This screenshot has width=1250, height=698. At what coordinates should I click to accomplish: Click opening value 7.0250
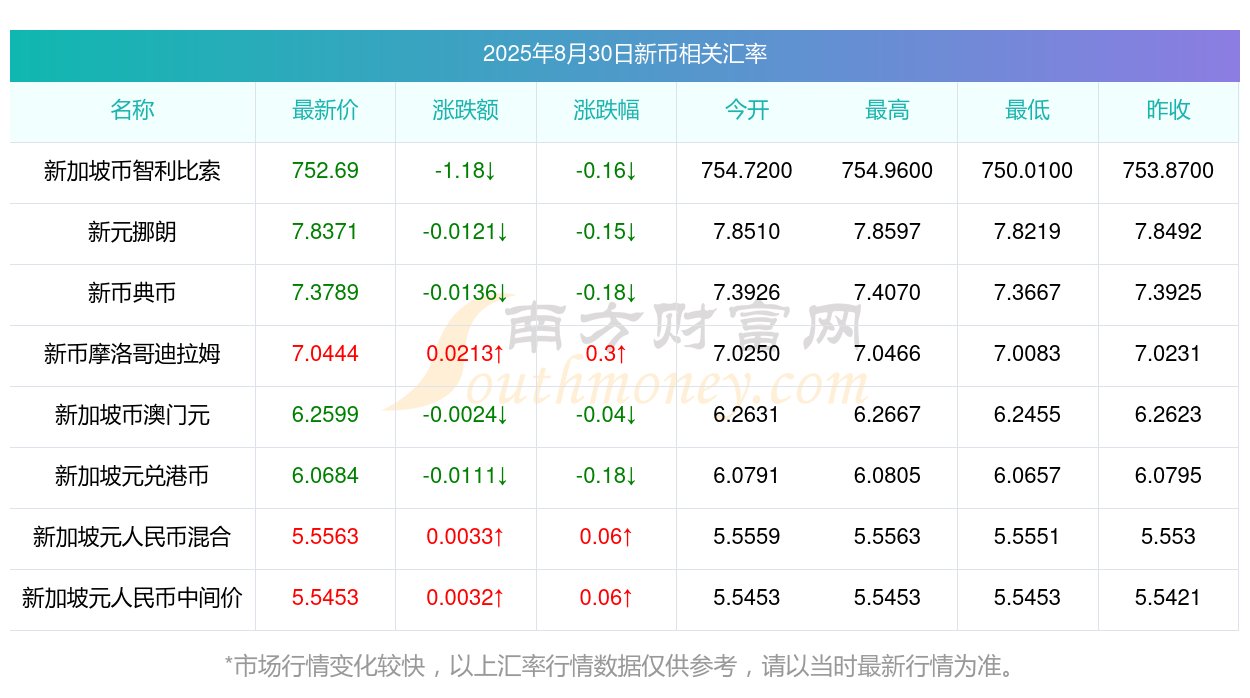pyautogui.click(x=747, y=354)
